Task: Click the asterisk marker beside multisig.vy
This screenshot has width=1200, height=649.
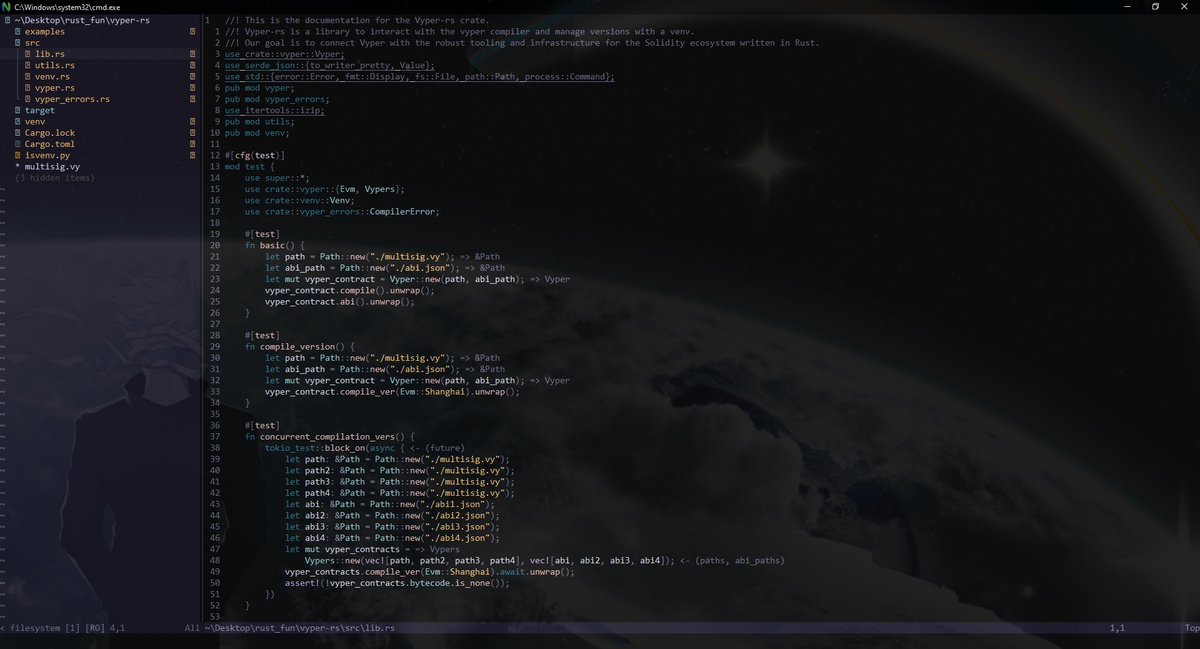Action: point(18,167)
